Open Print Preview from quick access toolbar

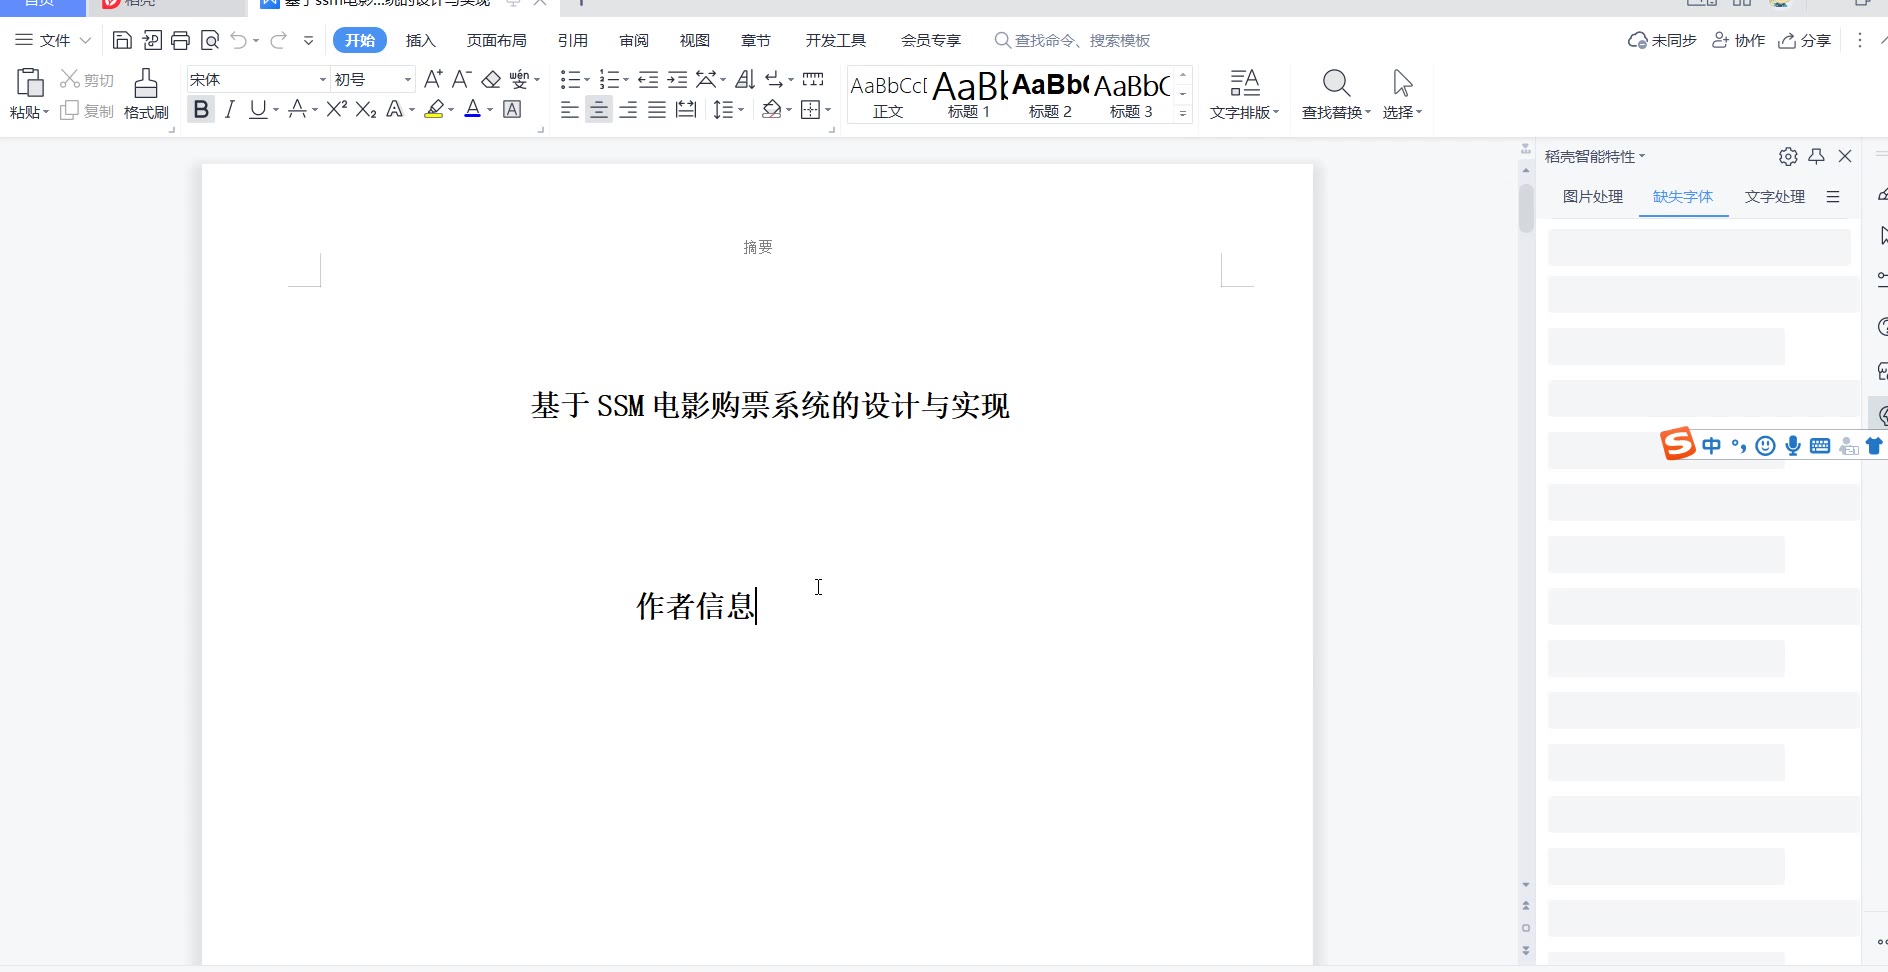[x=210, y=40]
